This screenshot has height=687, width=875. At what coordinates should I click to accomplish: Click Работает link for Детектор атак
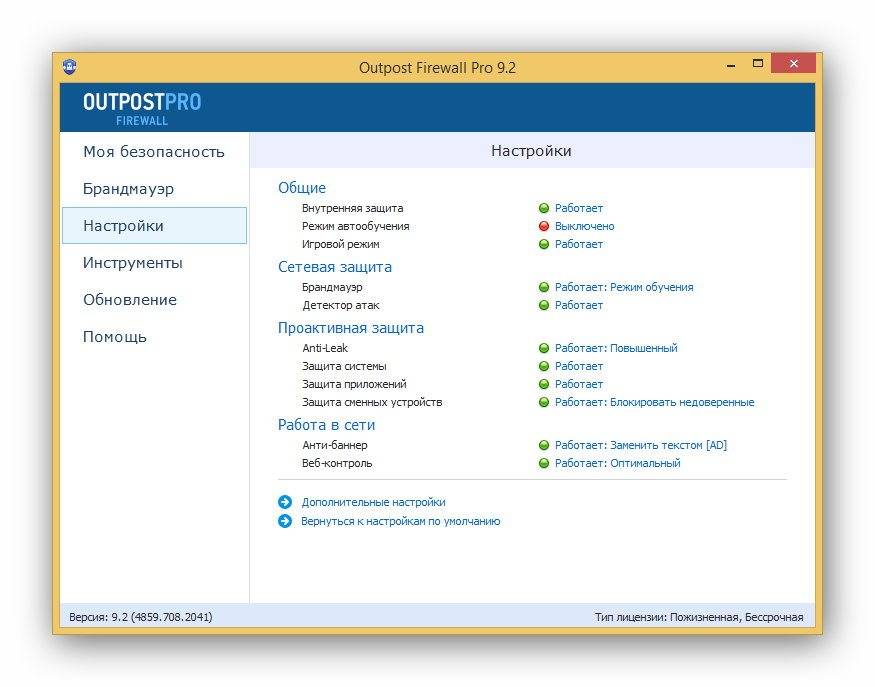(x=579, y=305)
